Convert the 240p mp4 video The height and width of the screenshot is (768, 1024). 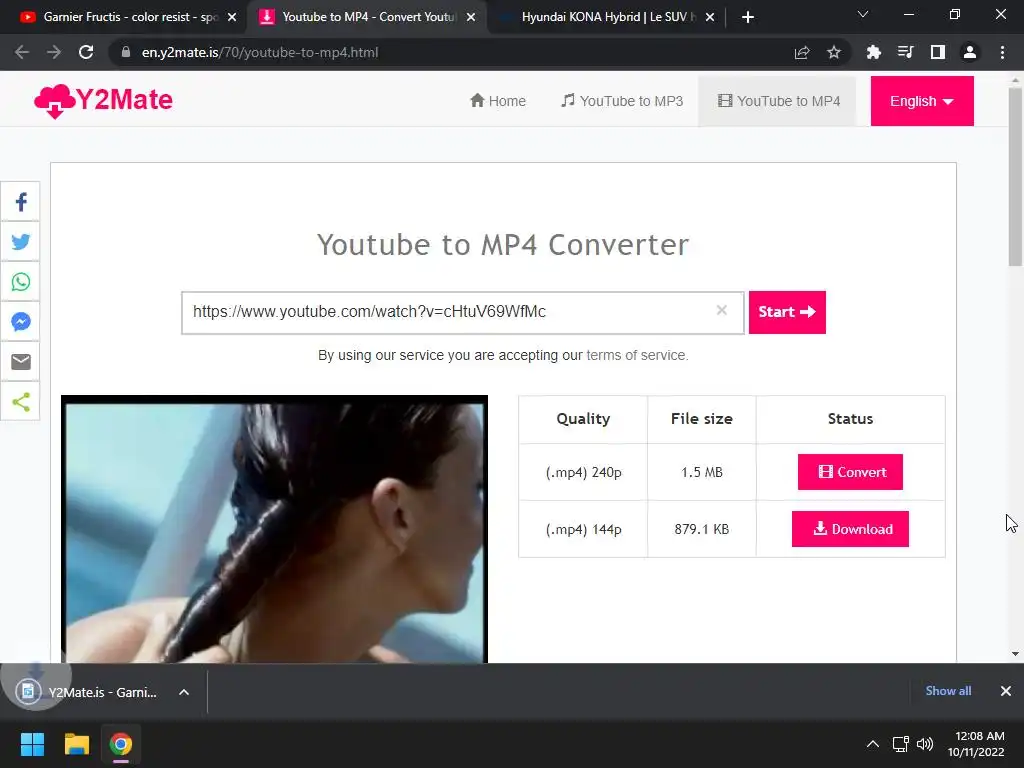tap(850, 472)
